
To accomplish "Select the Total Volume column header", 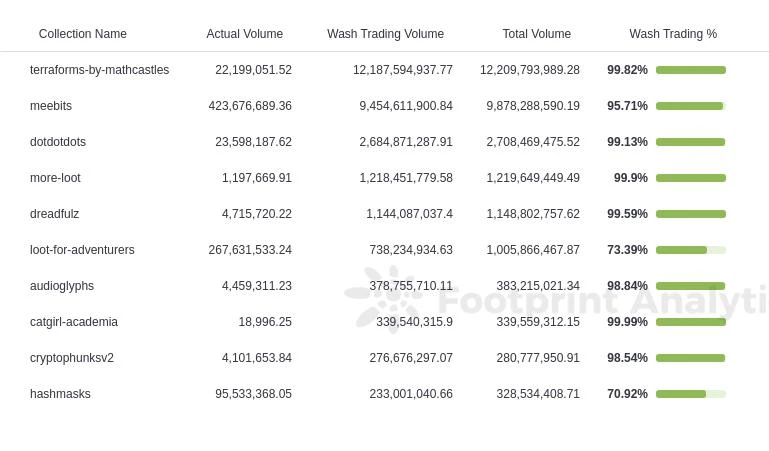I will point(536,34).
